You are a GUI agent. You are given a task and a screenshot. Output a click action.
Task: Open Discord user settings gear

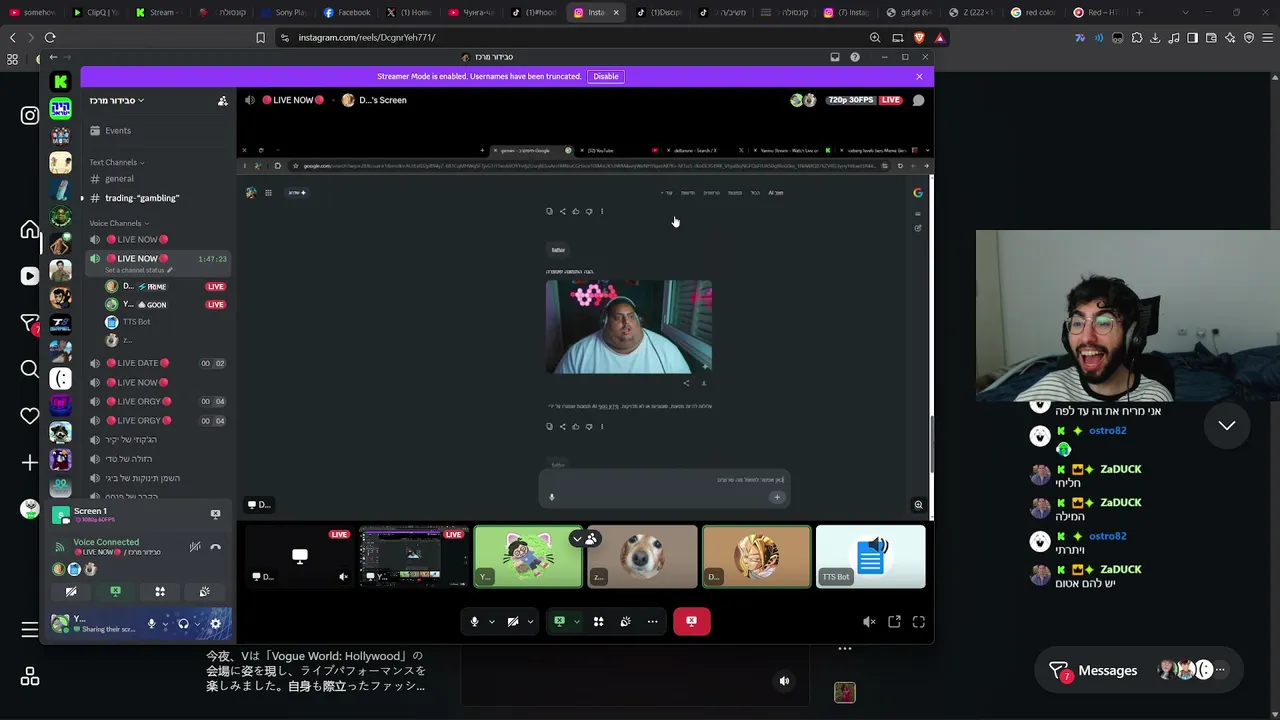215,624
